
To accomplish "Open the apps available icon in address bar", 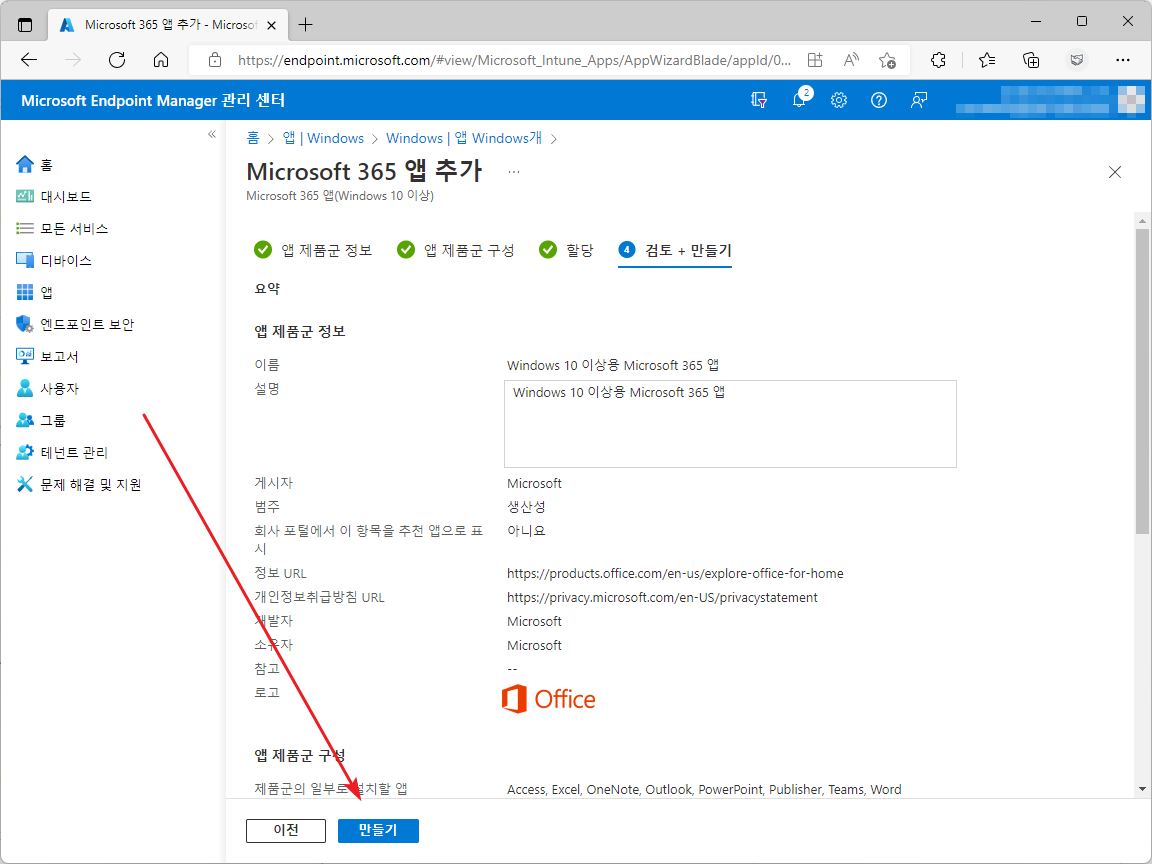I will tap(815, 60).
